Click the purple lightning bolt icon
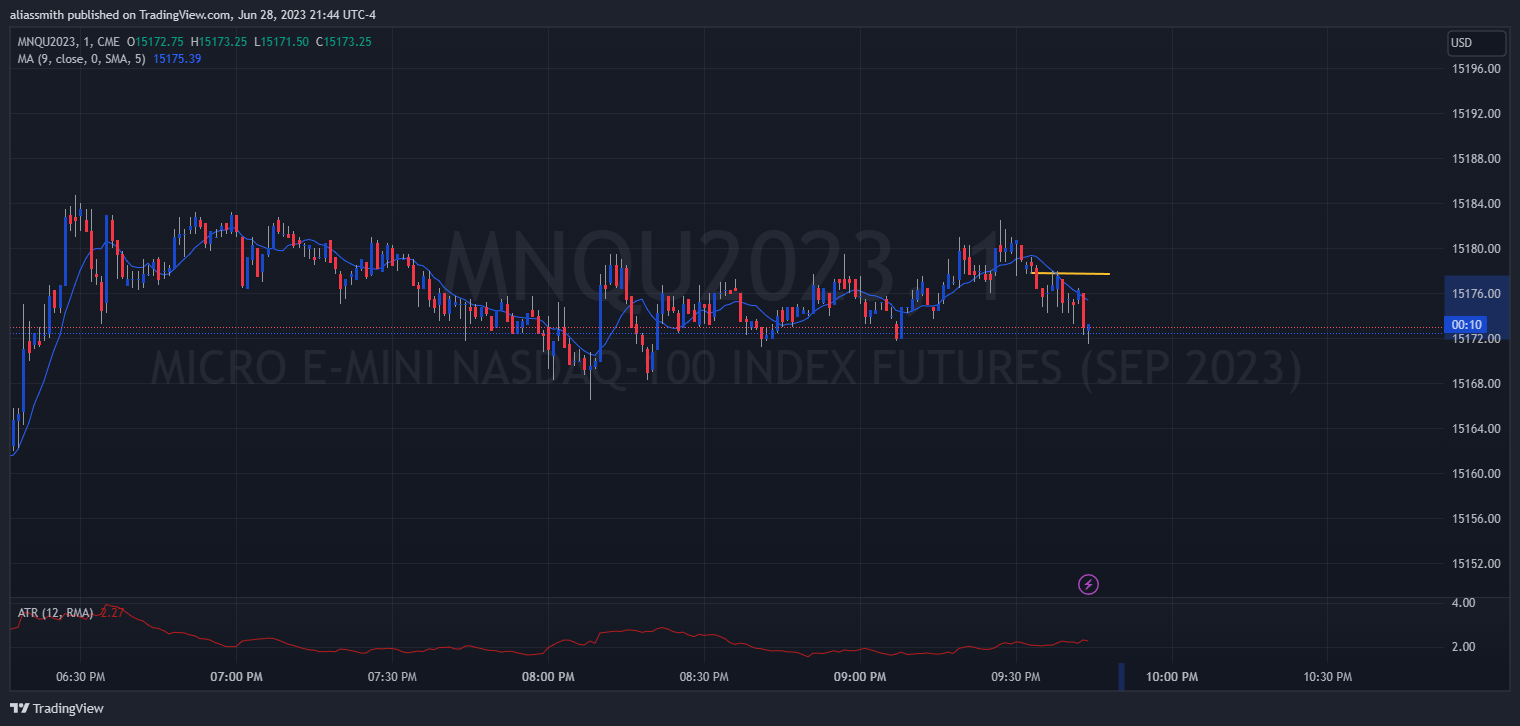The width and height of the screenshot is (1520, 726). point(1089,584)
